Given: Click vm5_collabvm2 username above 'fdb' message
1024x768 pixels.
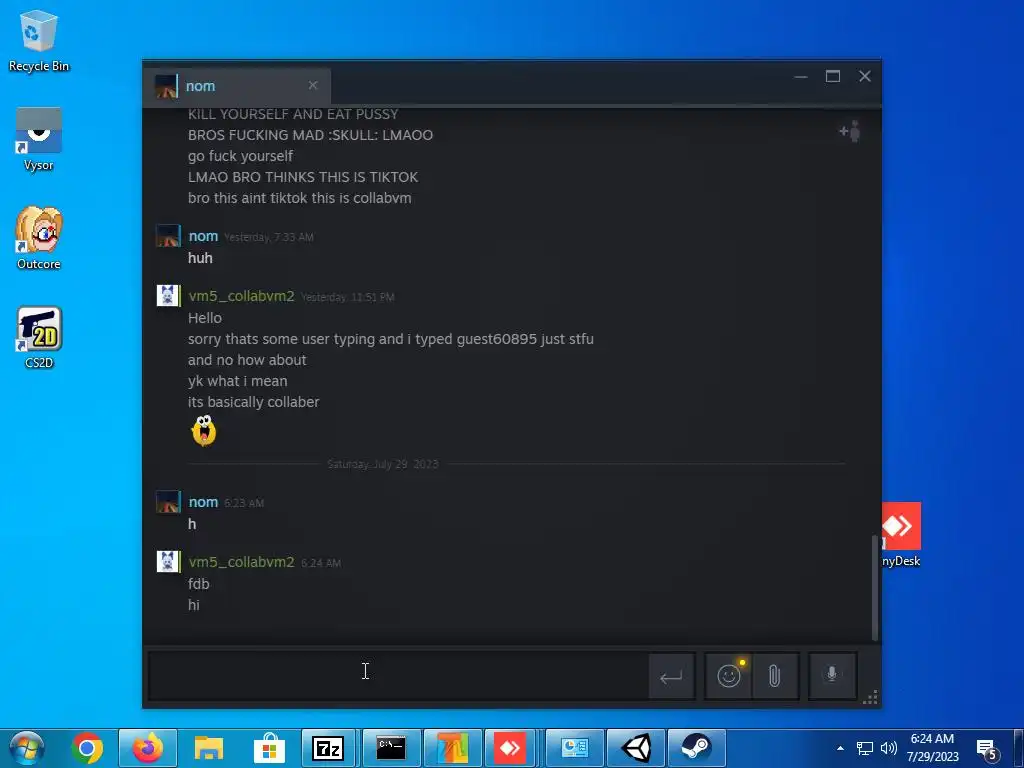Looking at the screenshot, I should [242, 562].
